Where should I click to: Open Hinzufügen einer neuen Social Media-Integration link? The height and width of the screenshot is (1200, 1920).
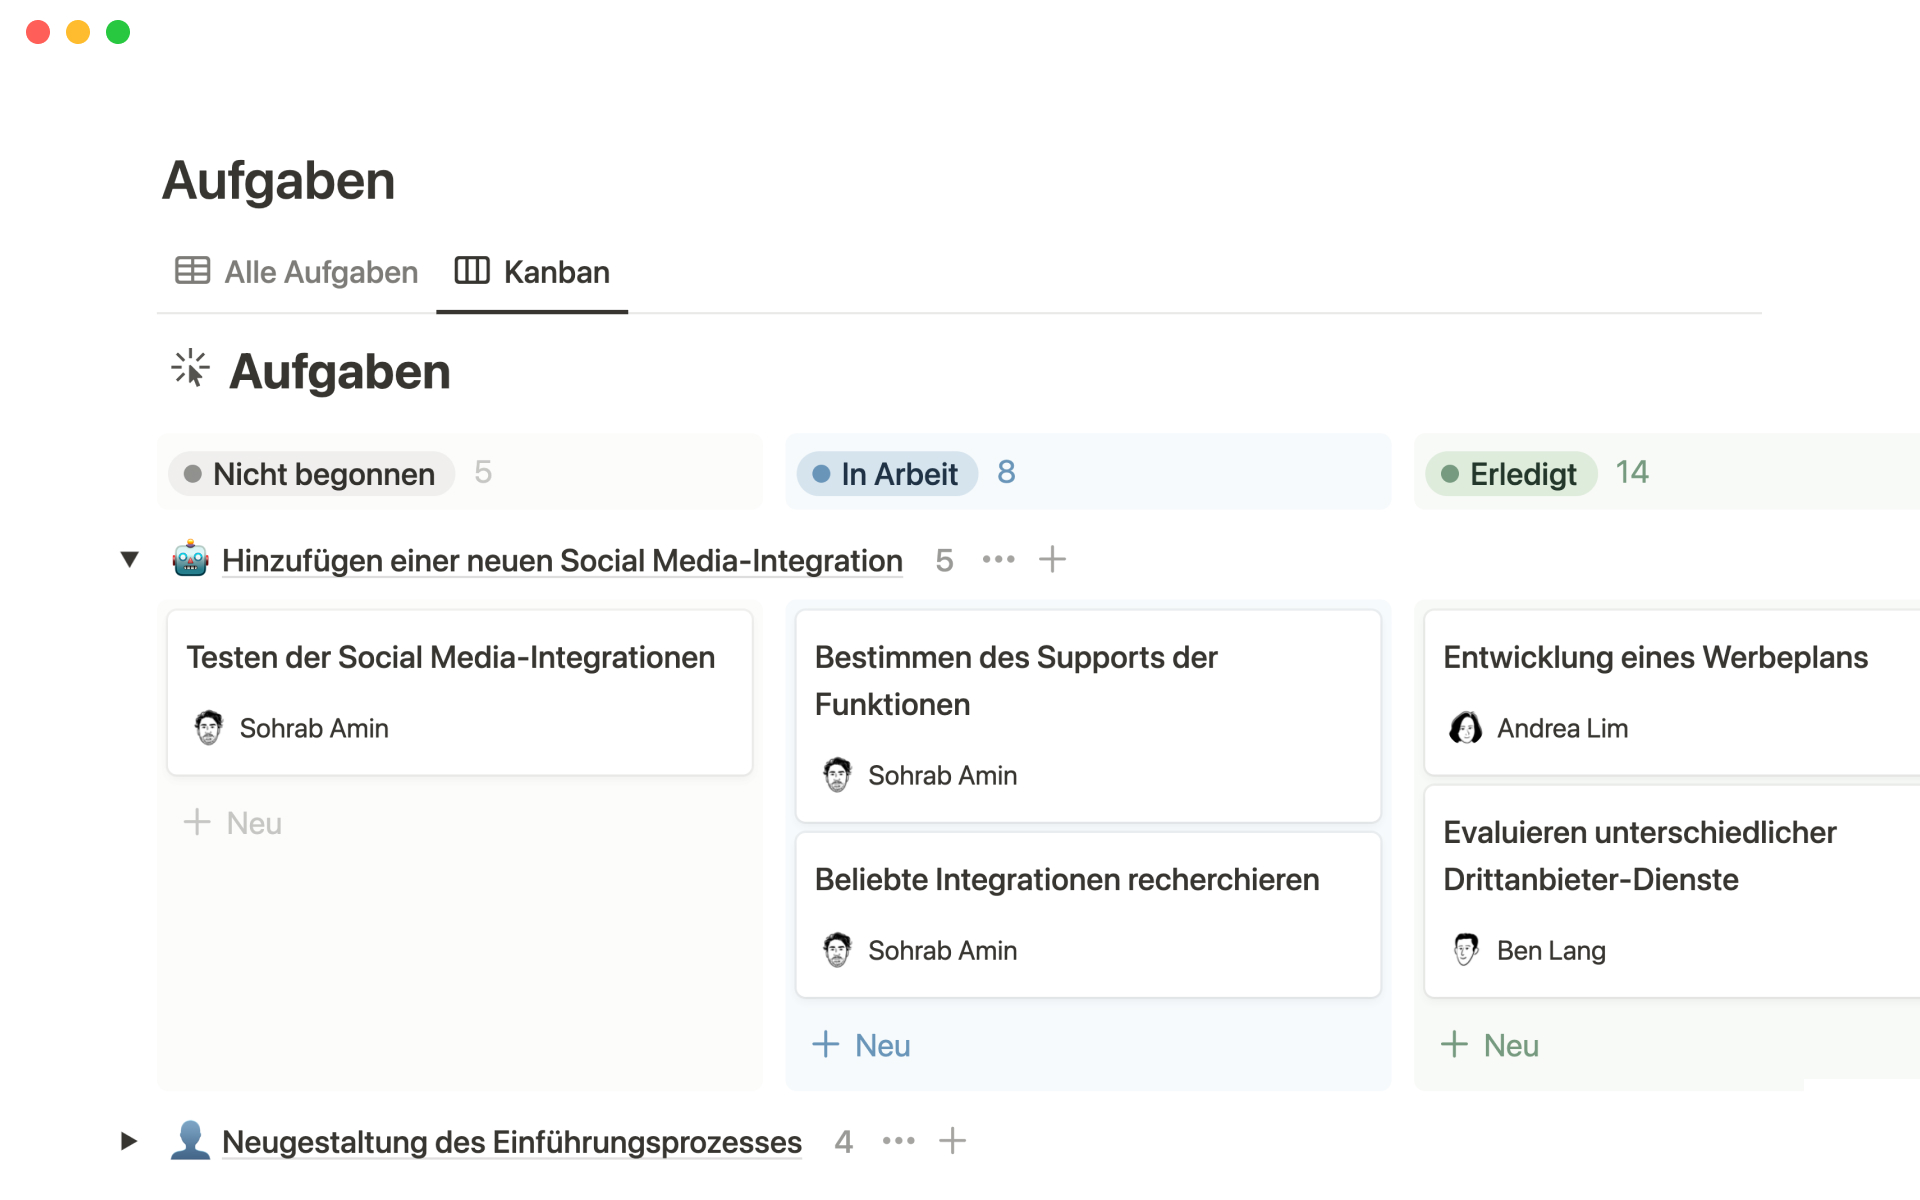tap(562, 561)
